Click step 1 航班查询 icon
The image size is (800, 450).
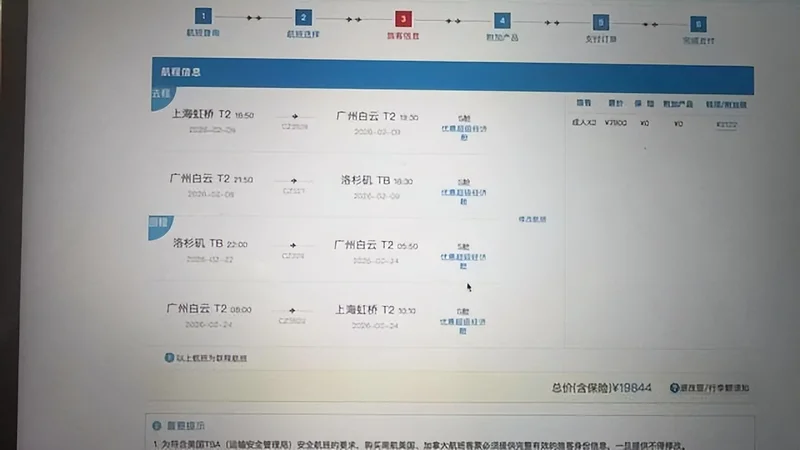(x=203, y=17)
